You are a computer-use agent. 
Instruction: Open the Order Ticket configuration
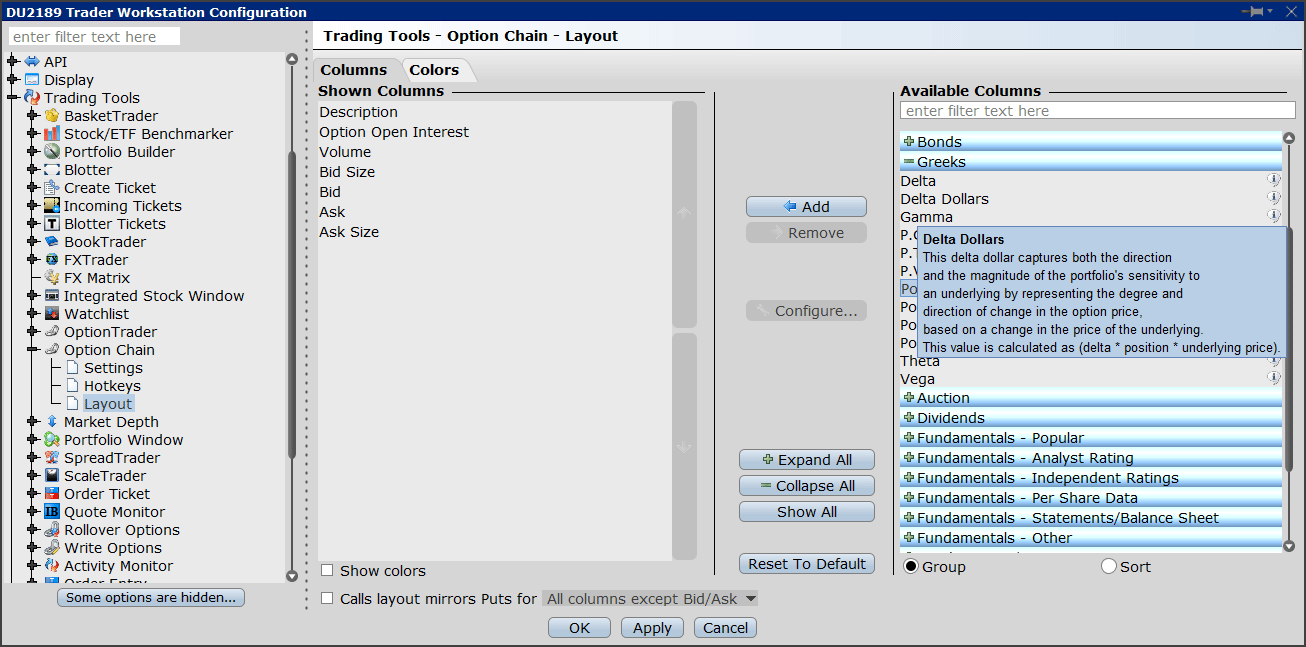[107, 494]
